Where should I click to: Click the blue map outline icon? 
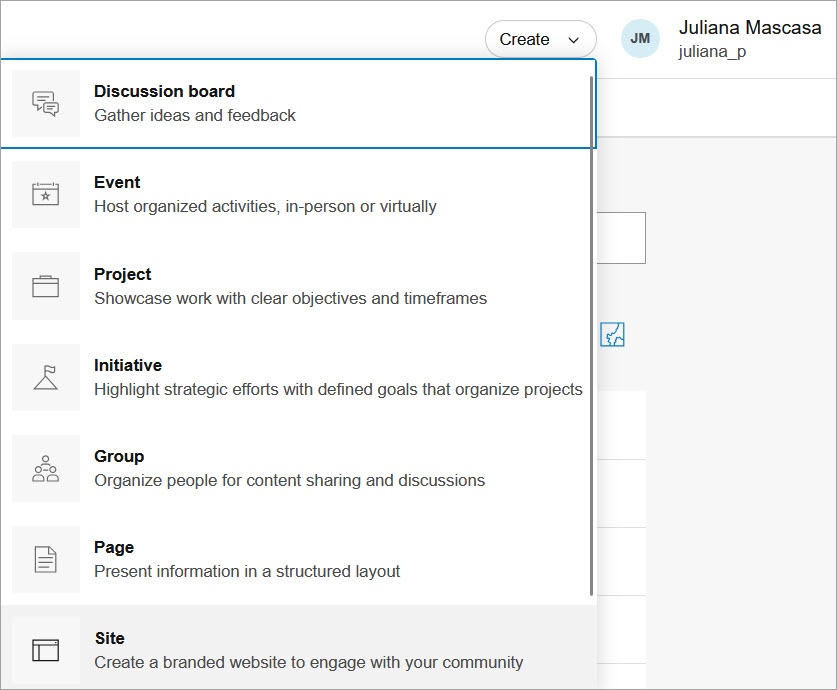[612, 334]
